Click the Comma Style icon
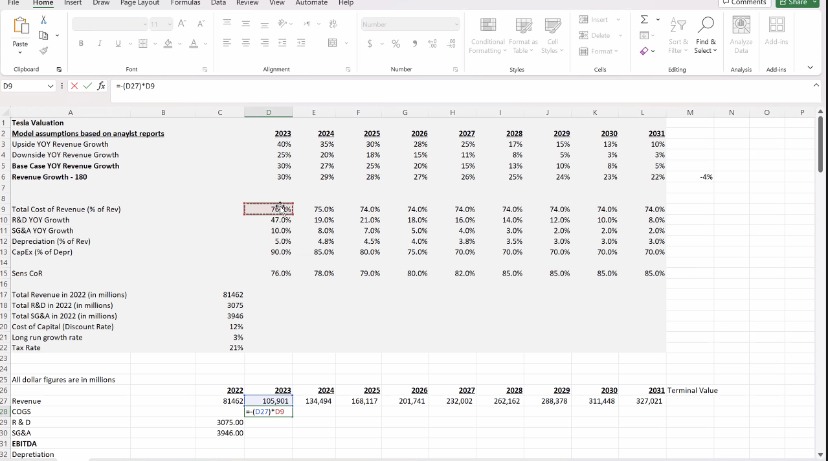 [415, 44]
